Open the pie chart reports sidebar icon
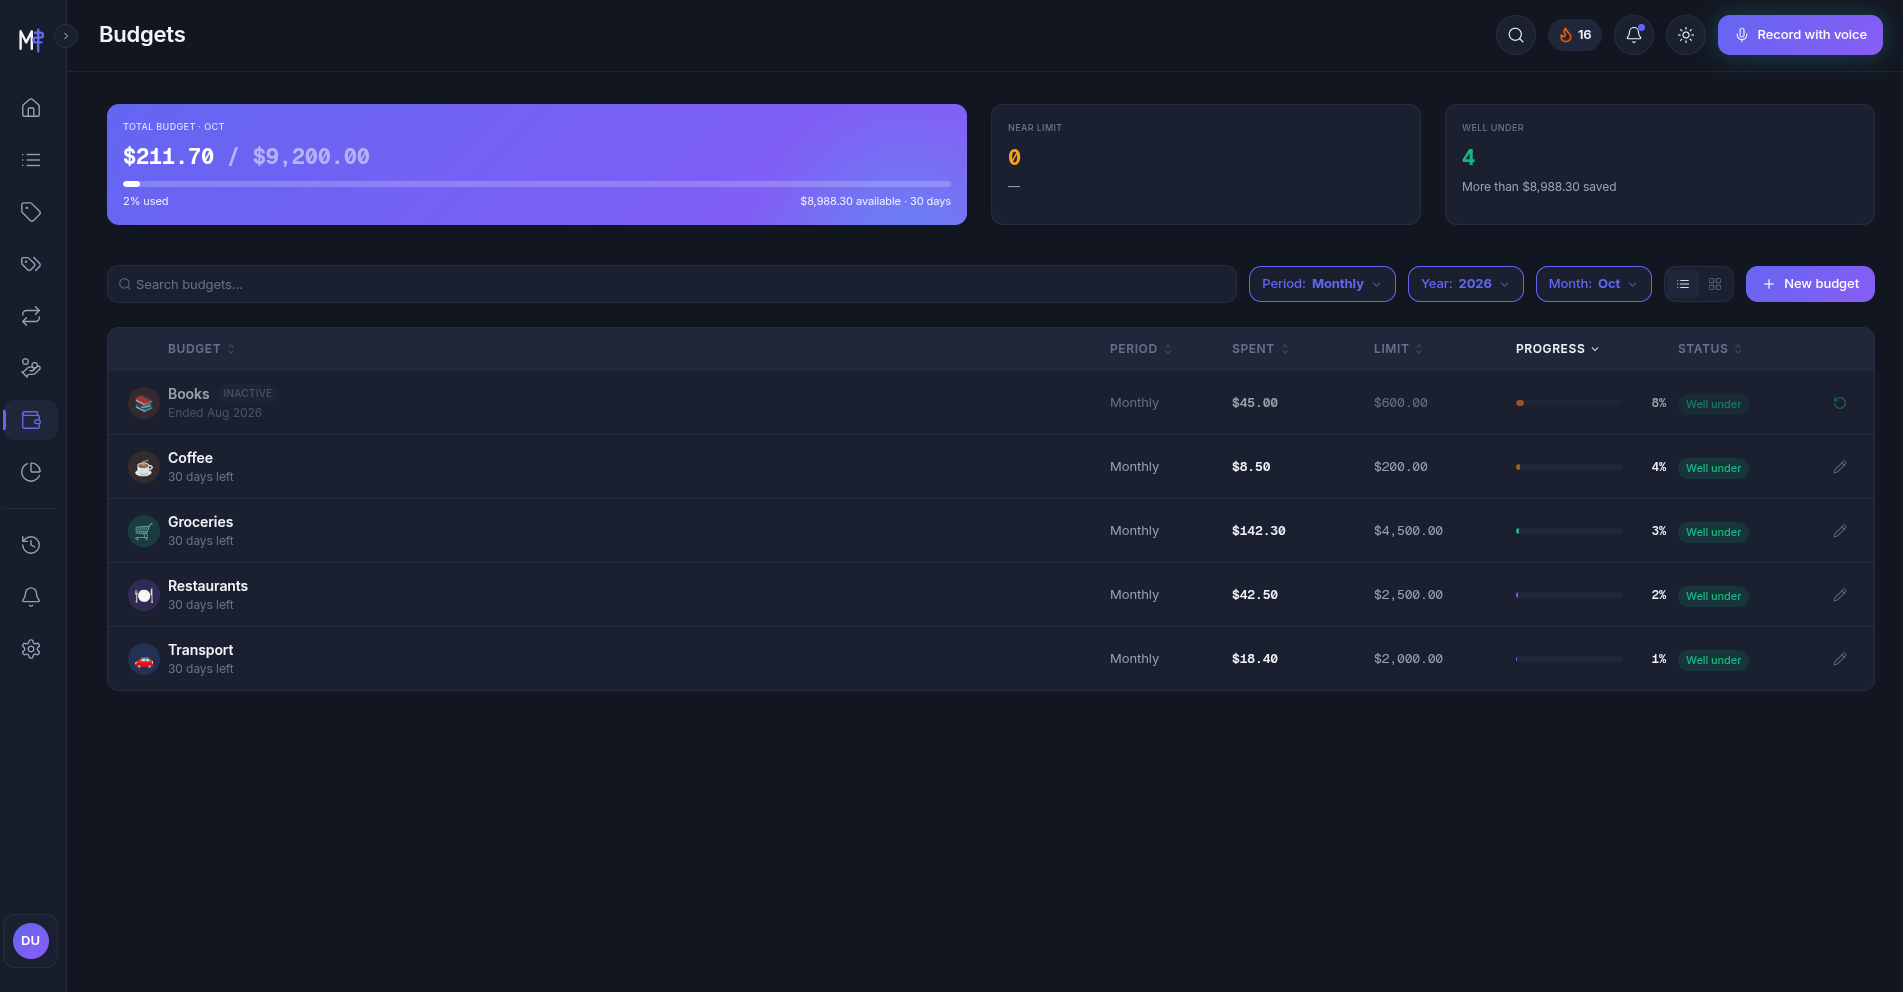 pos(31,472)
